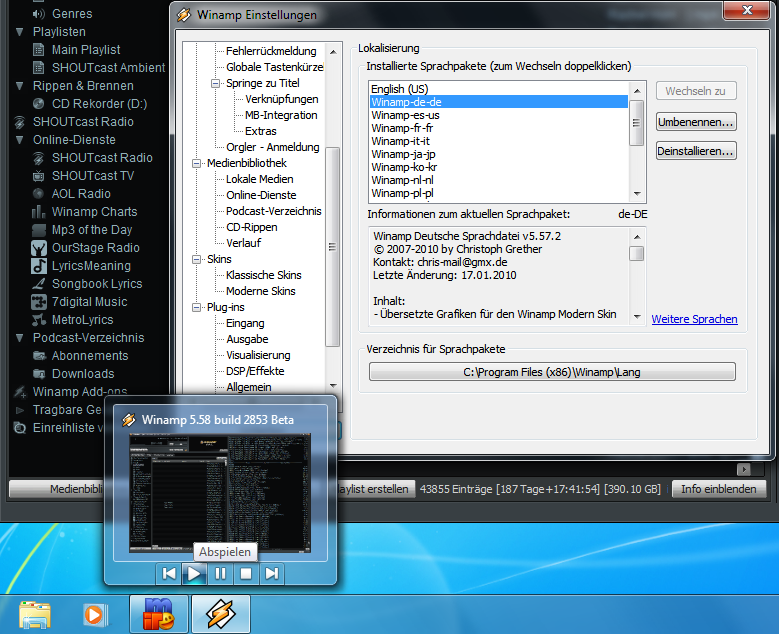The height and width of the screenshot is (634, 779).
Task: Open the Windows Explorer taskbar icon
Action: coord(35,615)
